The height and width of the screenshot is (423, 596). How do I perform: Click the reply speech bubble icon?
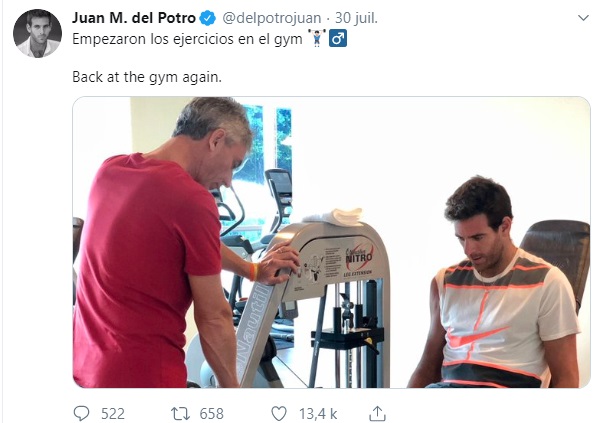tap(81, 413)
